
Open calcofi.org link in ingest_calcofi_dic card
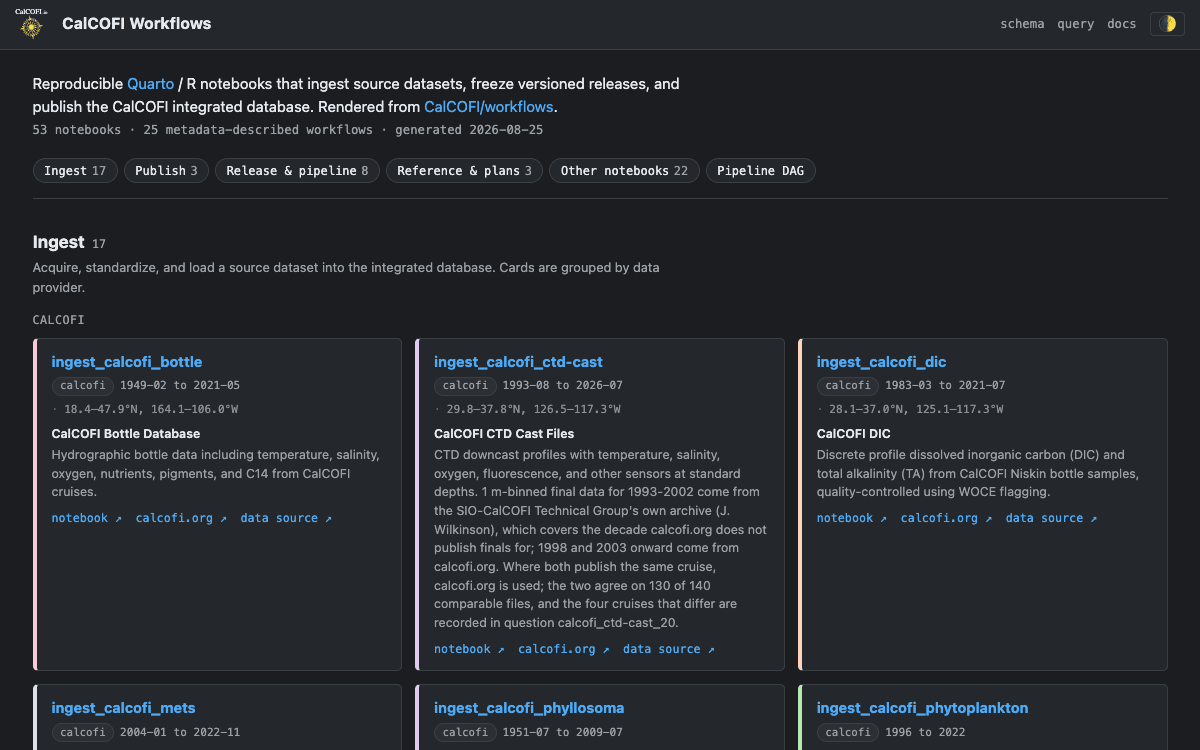[946, 518]
